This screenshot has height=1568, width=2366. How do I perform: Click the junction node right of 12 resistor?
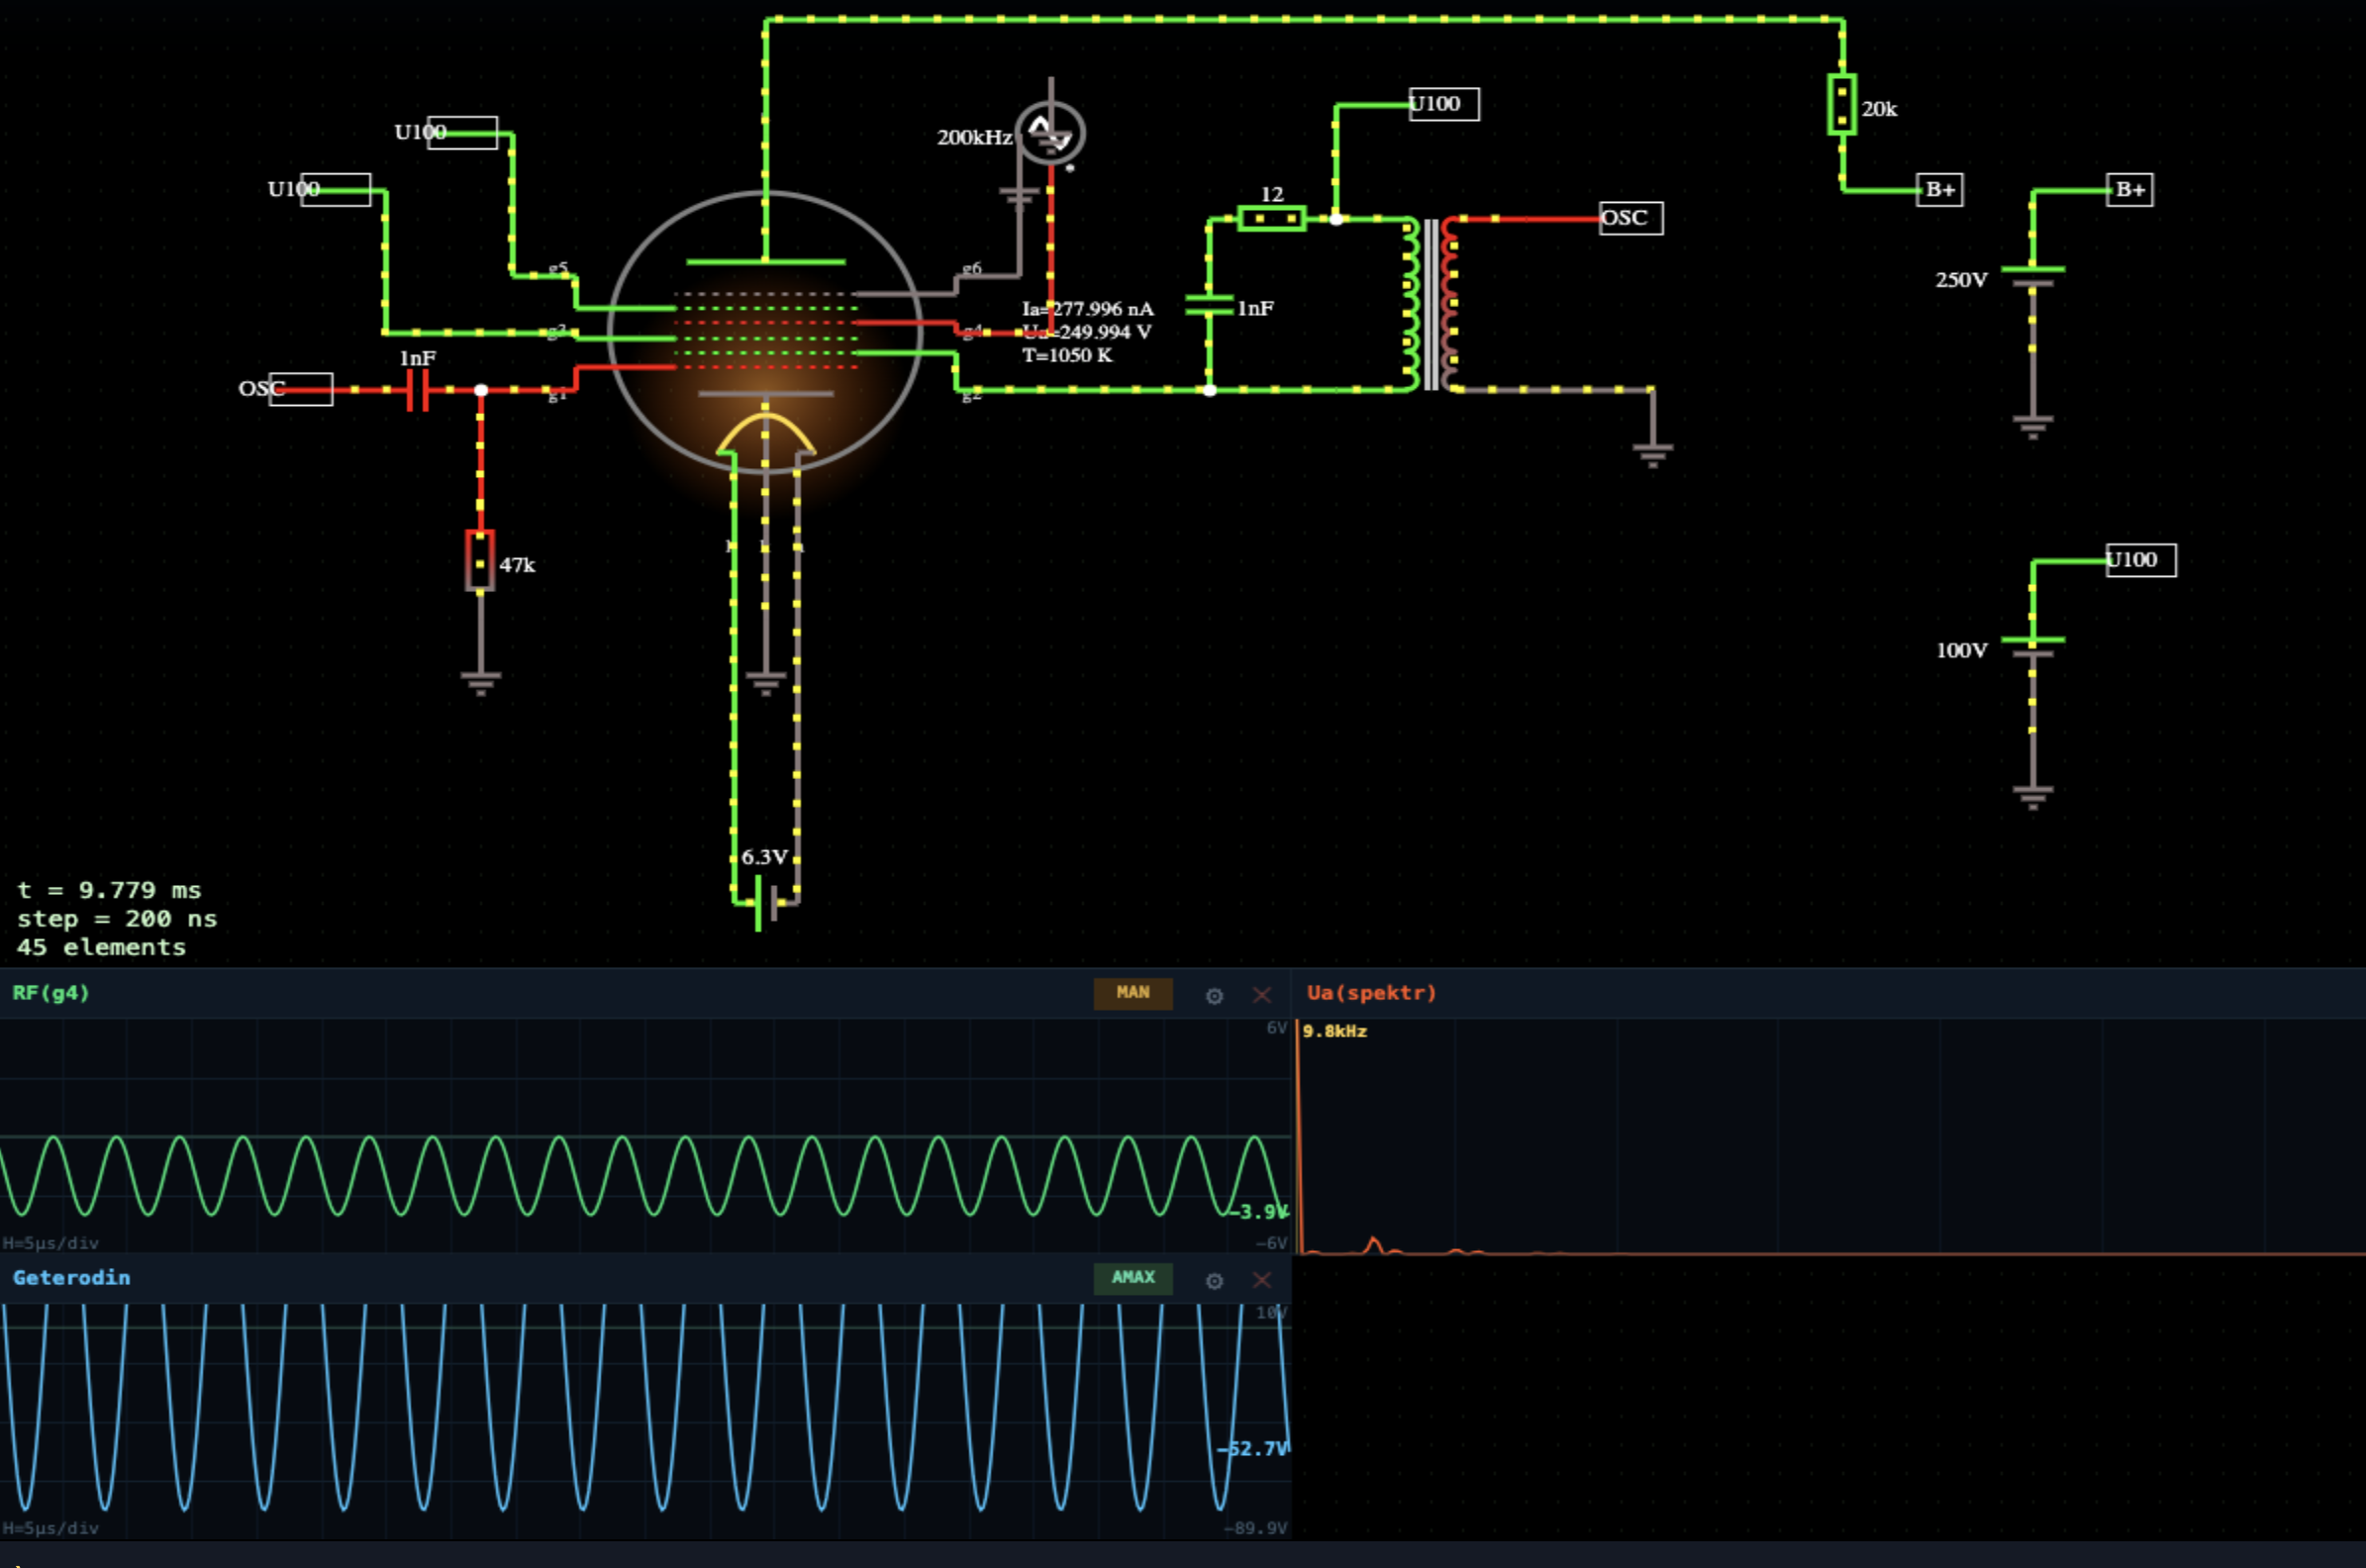coord(1336,219)
